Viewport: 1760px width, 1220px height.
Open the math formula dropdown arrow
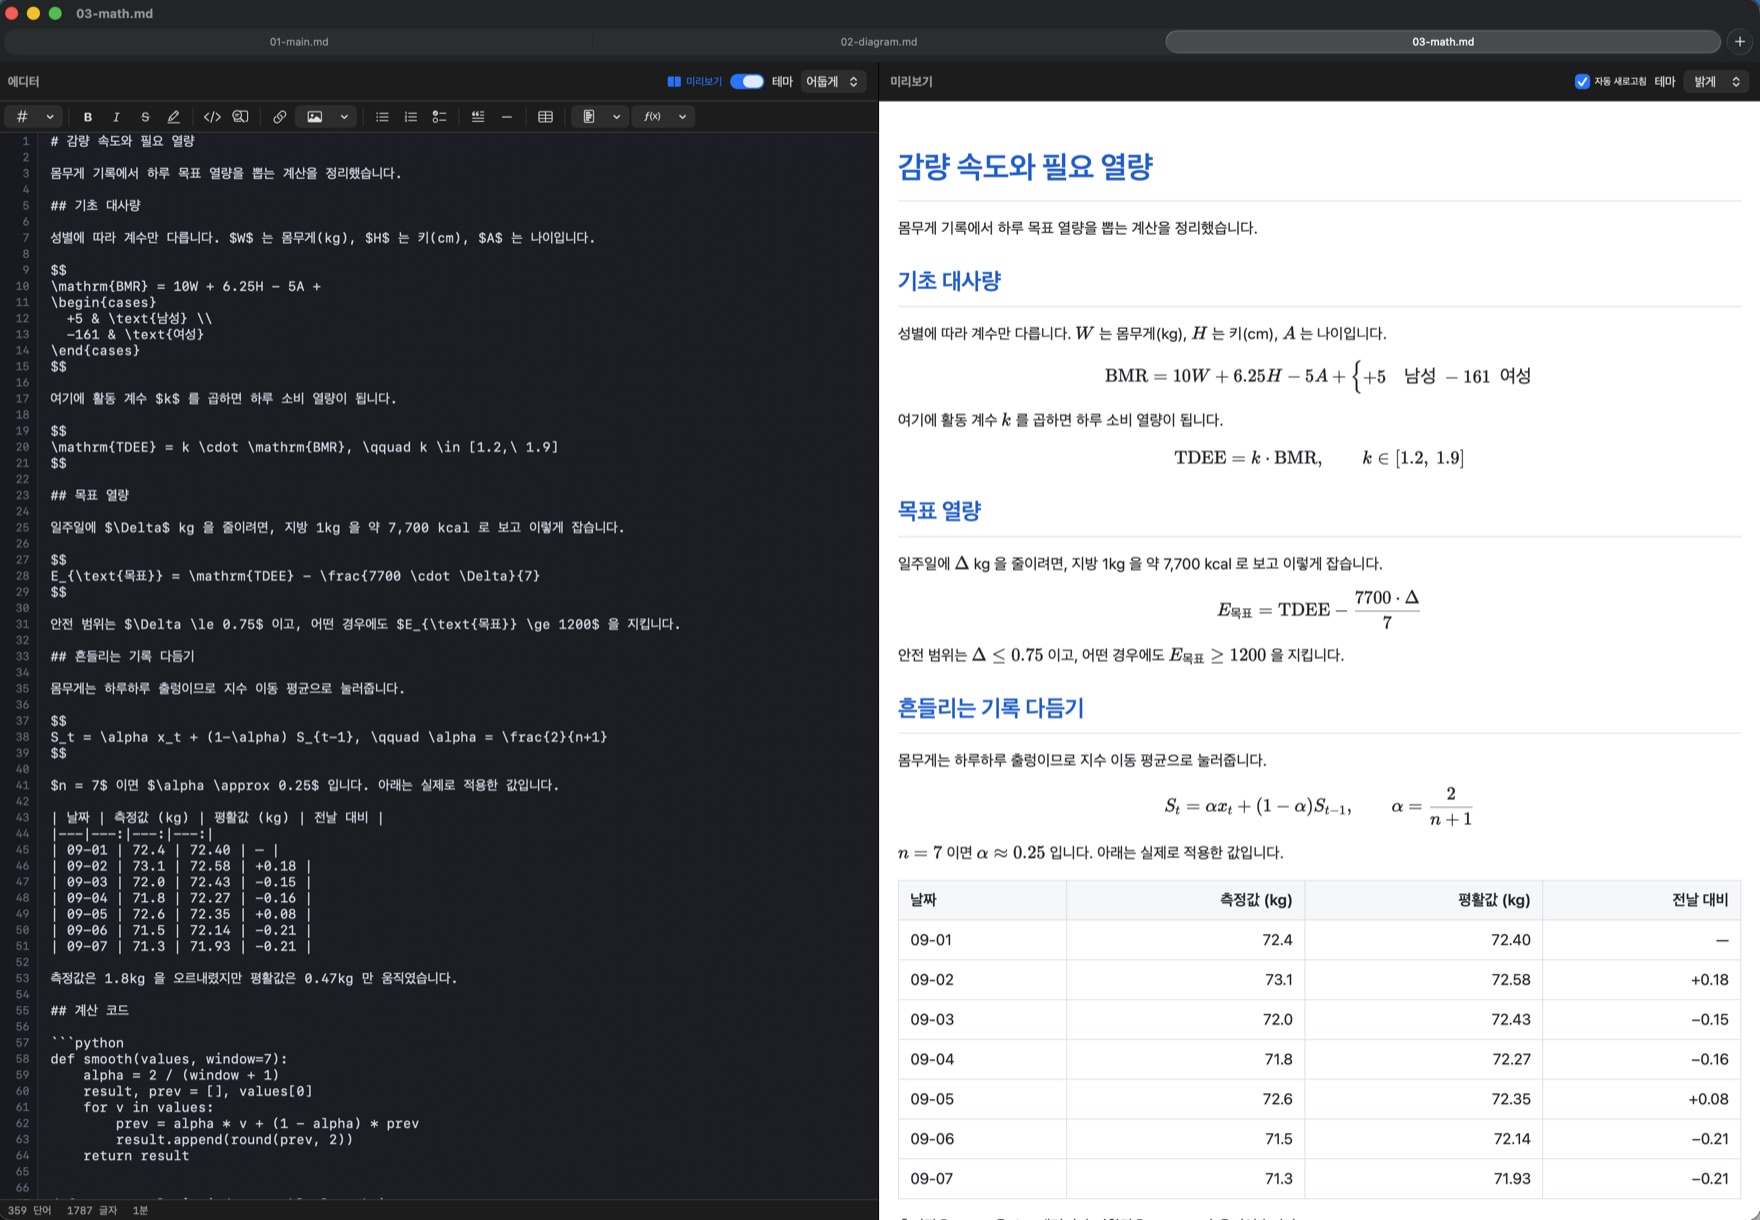(x=682, y=117)
